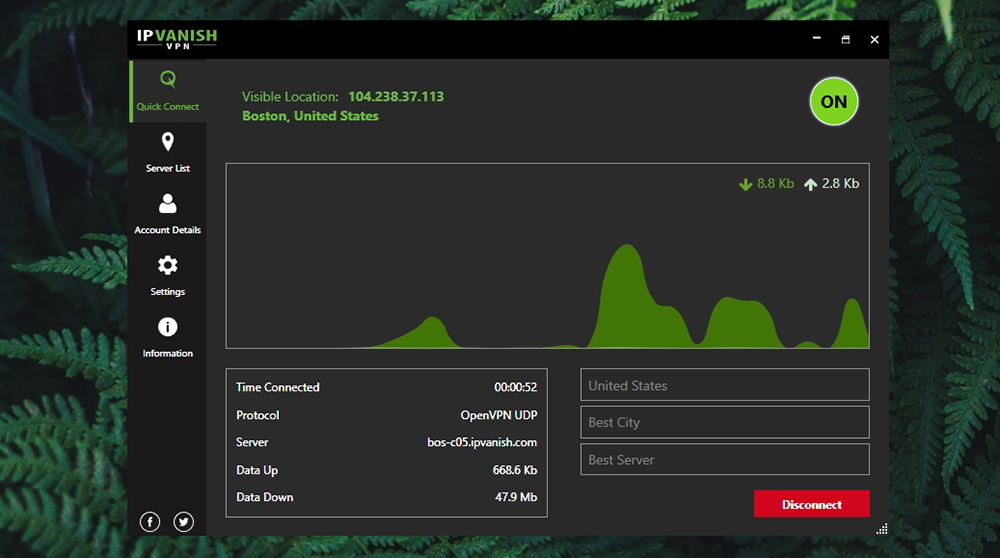Expand the United States country dropdown
Image resolution: width=1000 pixels, height=558 pixels.
(x=724, y=385)
